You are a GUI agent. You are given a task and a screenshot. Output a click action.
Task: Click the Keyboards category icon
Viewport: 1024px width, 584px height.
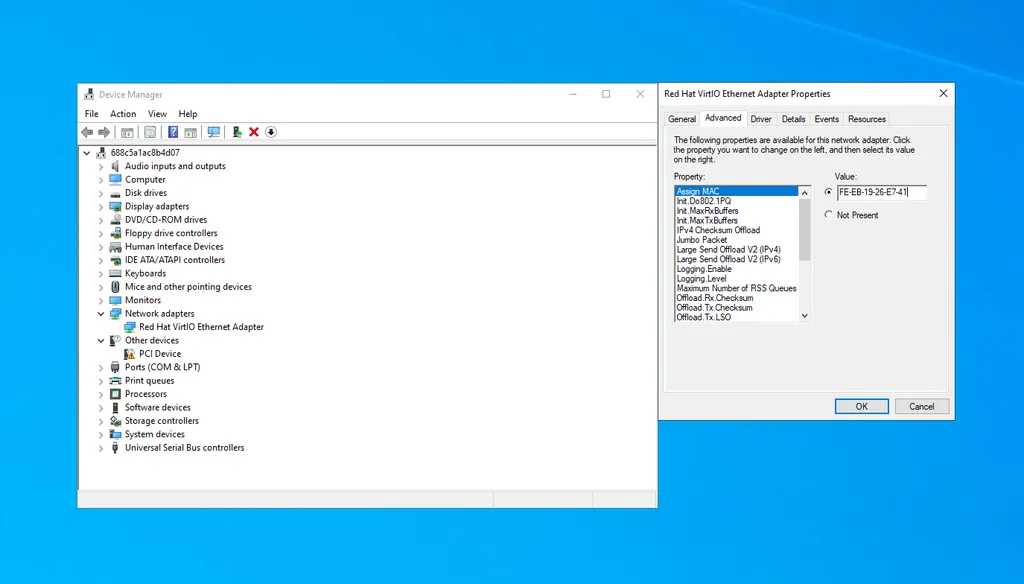[x=116, y=273]
